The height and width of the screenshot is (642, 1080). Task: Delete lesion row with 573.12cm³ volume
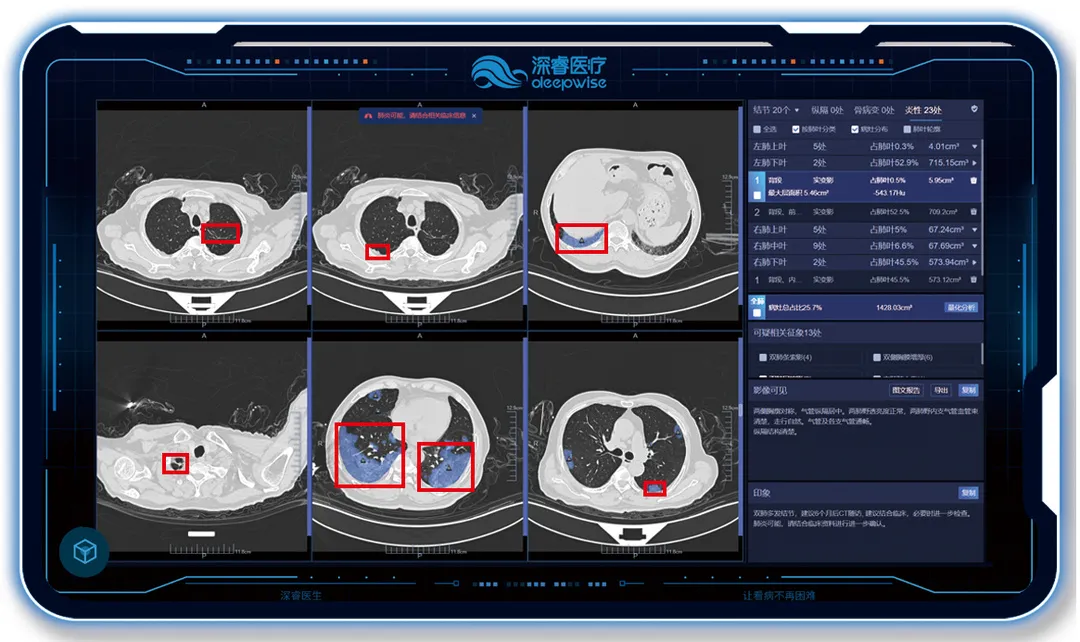point(973,280)
